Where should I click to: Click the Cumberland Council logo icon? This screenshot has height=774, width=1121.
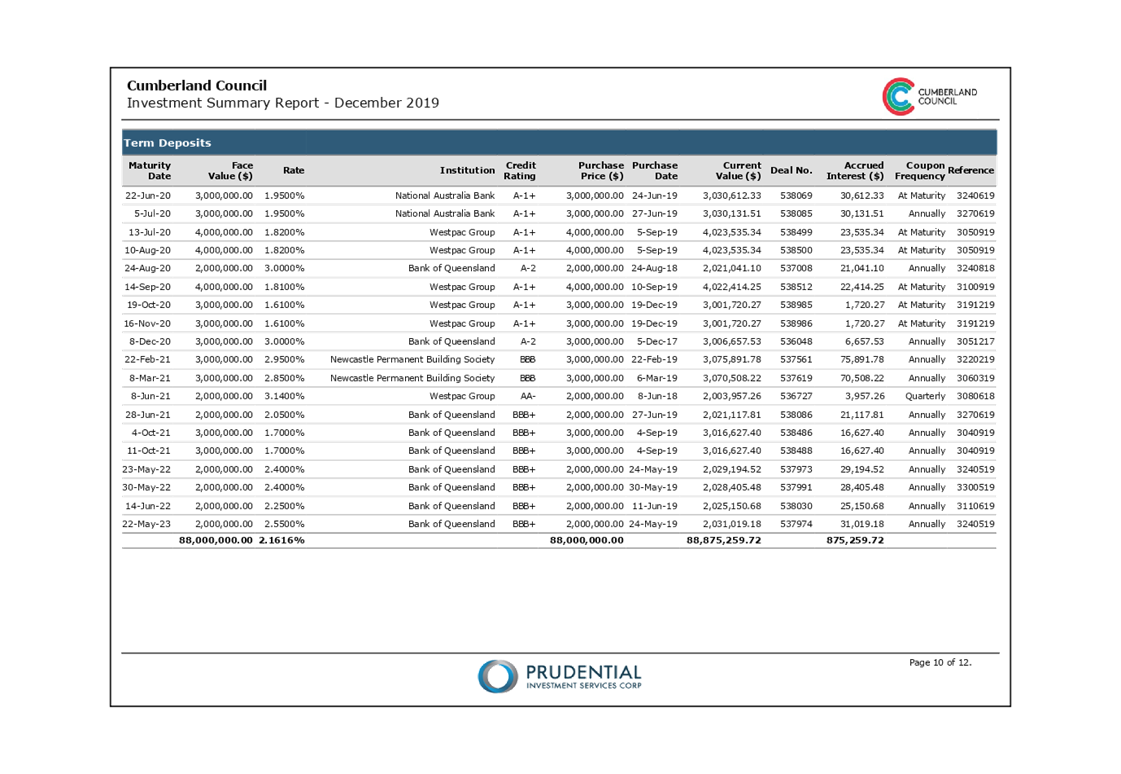point(898,96)
